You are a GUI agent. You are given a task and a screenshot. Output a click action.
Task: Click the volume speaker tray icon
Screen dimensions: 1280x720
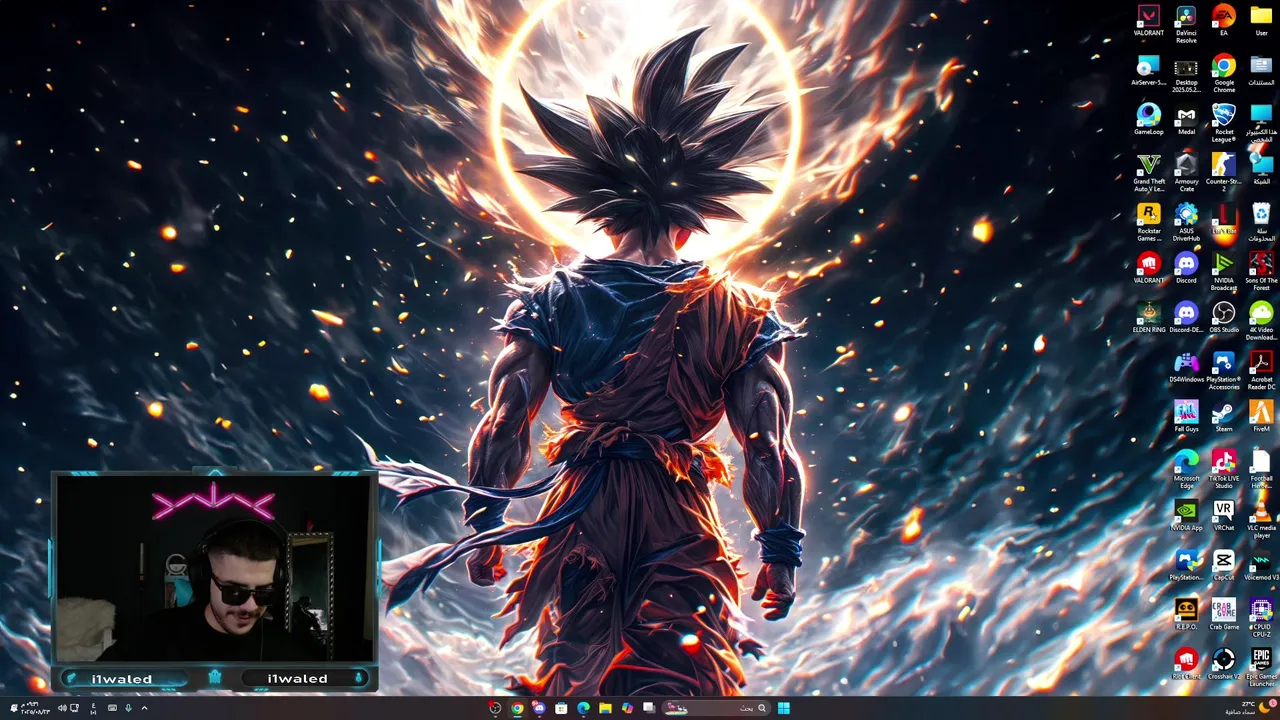coord(62,708)
